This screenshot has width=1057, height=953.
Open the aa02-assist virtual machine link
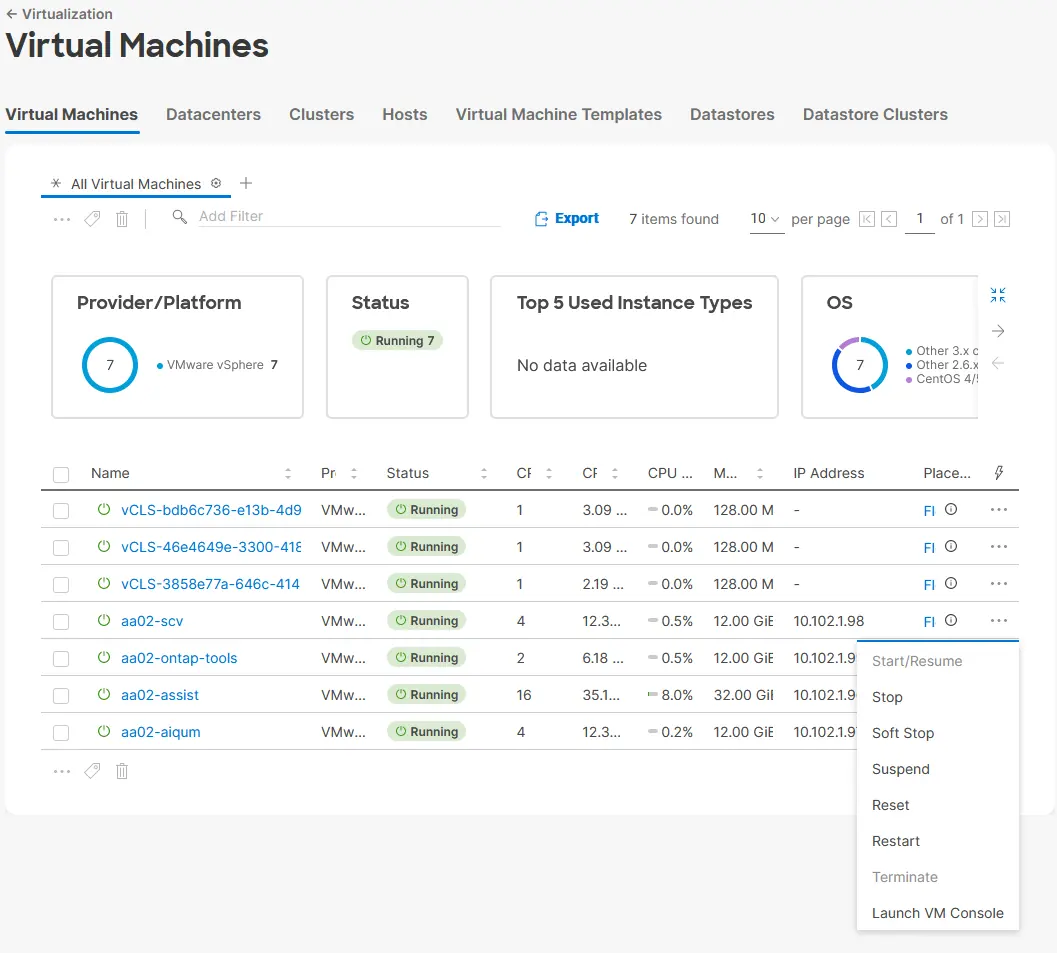[x=160, y=695]
